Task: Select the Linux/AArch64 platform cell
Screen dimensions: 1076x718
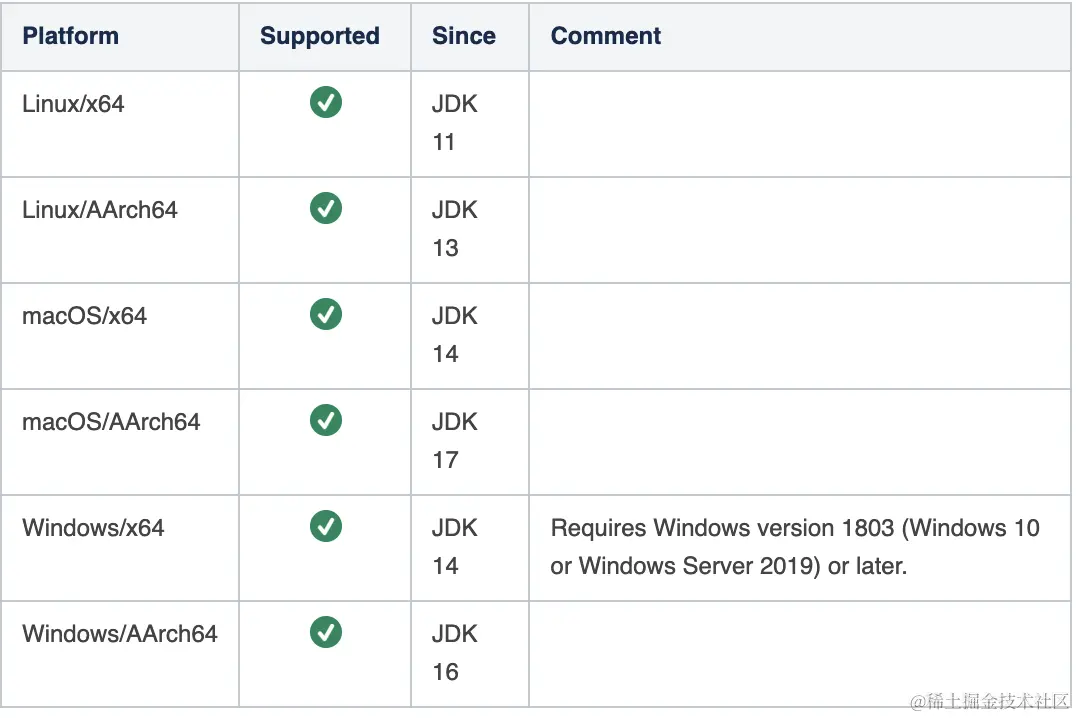Action: point(99,210)
